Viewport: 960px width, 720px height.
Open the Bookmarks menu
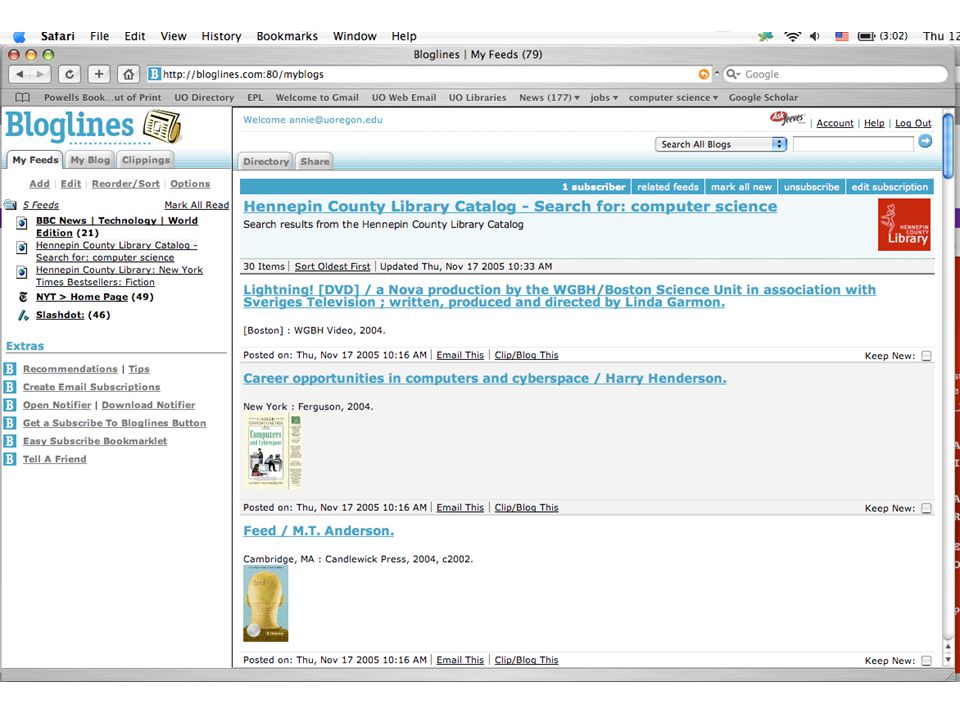[287, 36]
